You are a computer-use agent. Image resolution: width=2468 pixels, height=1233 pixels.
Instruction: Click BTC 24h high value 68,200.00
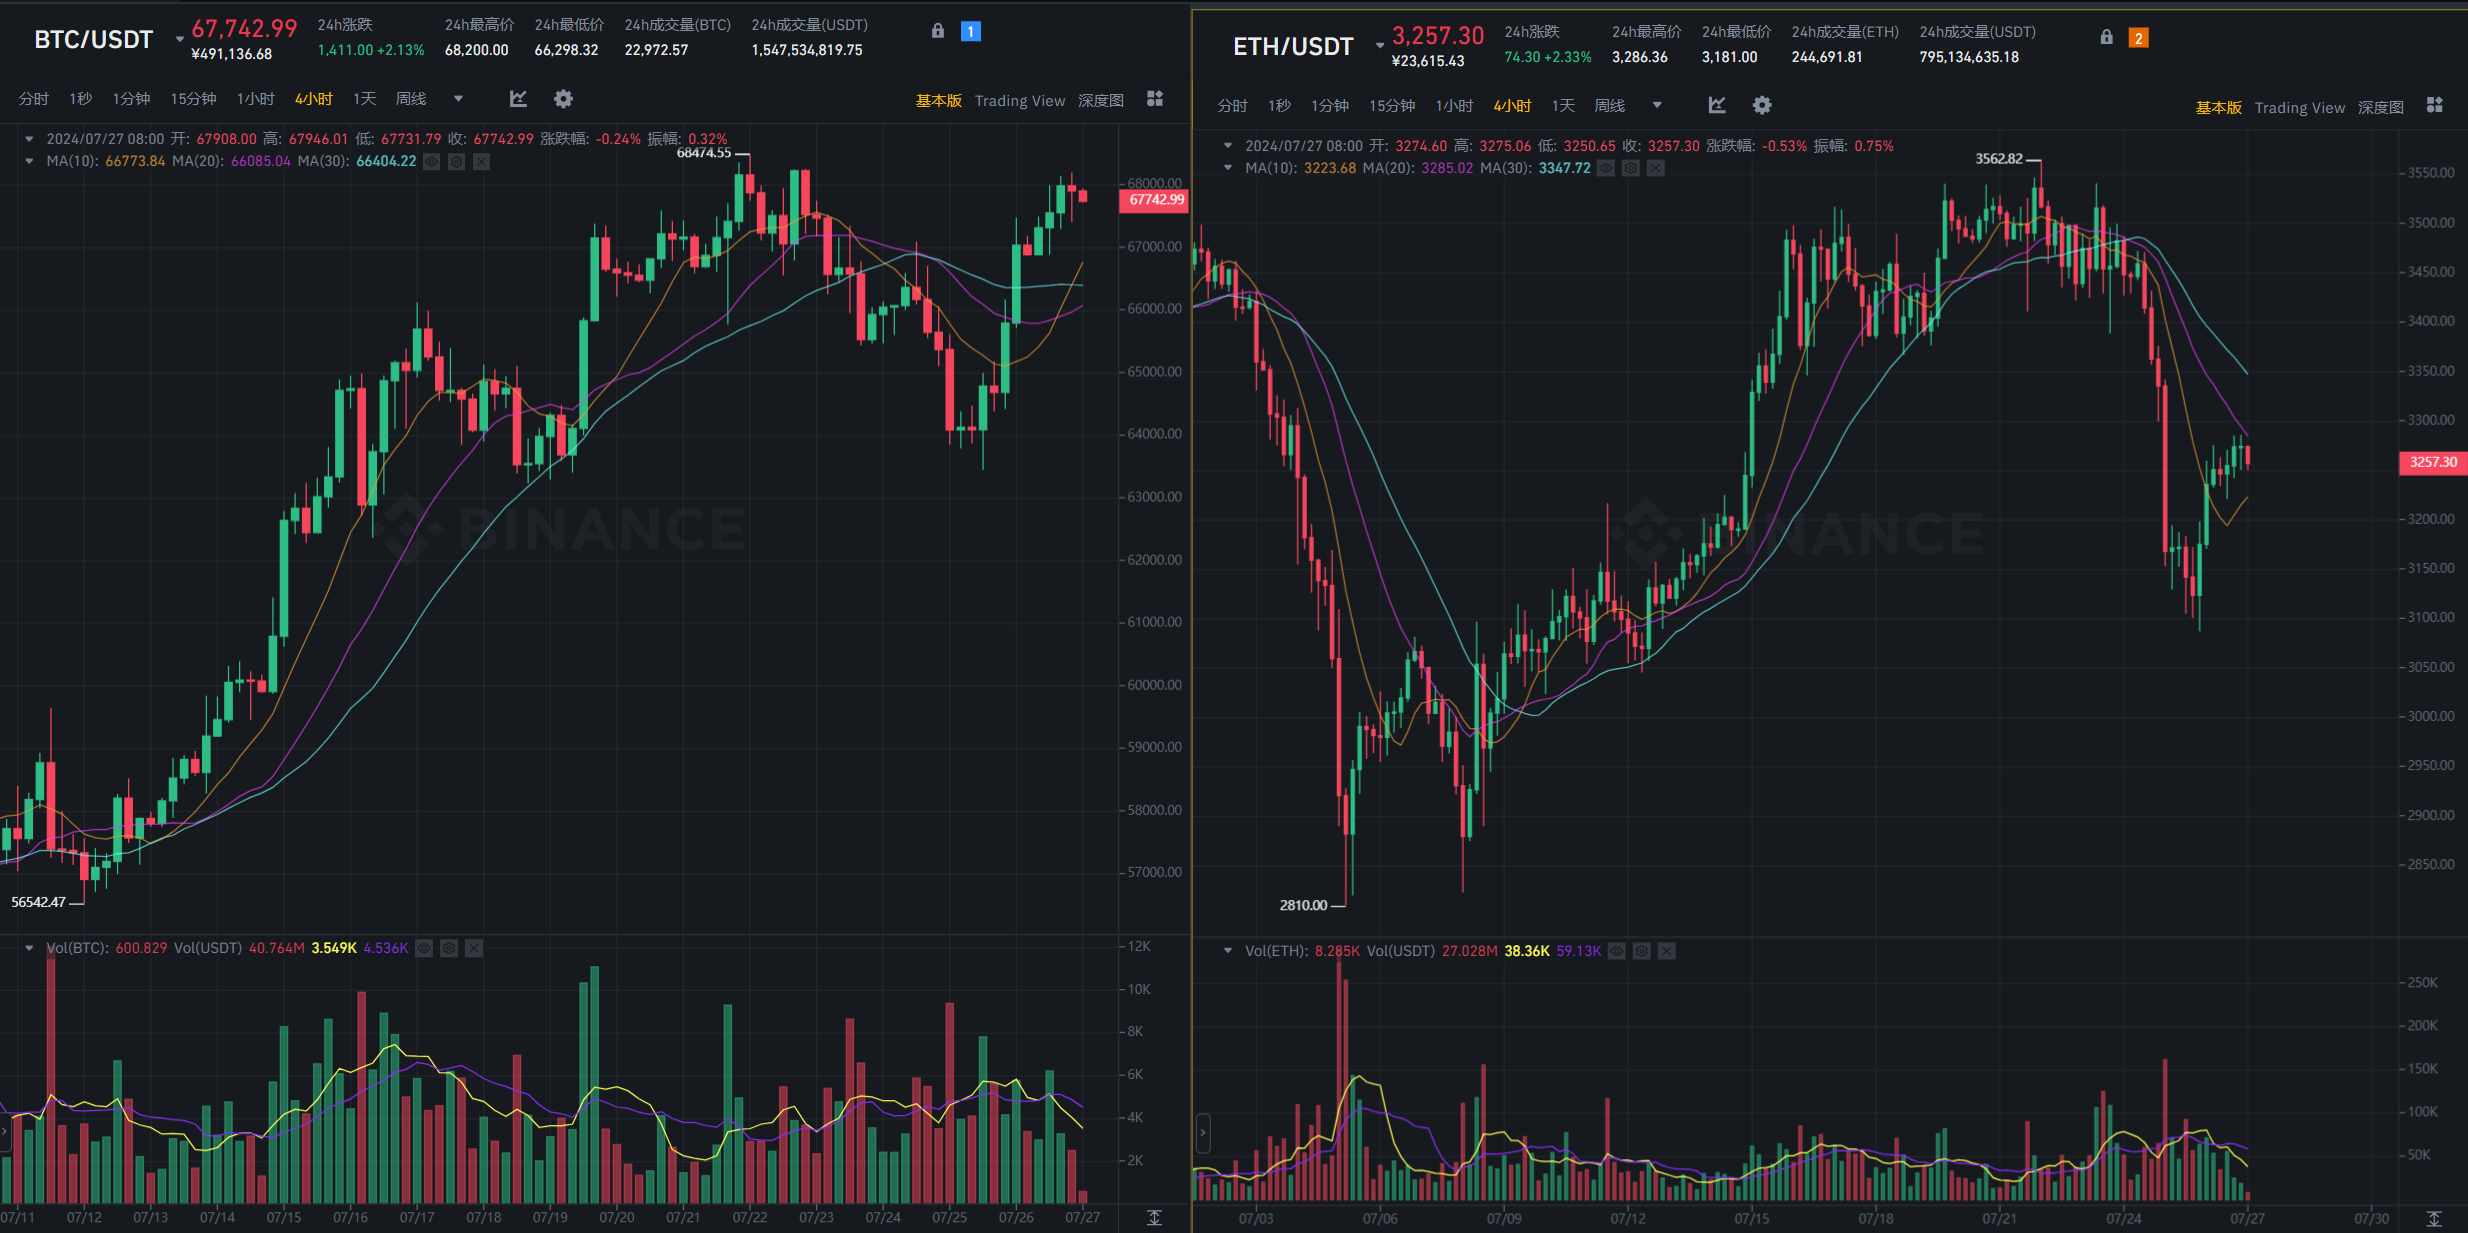[x=477, y=50]
